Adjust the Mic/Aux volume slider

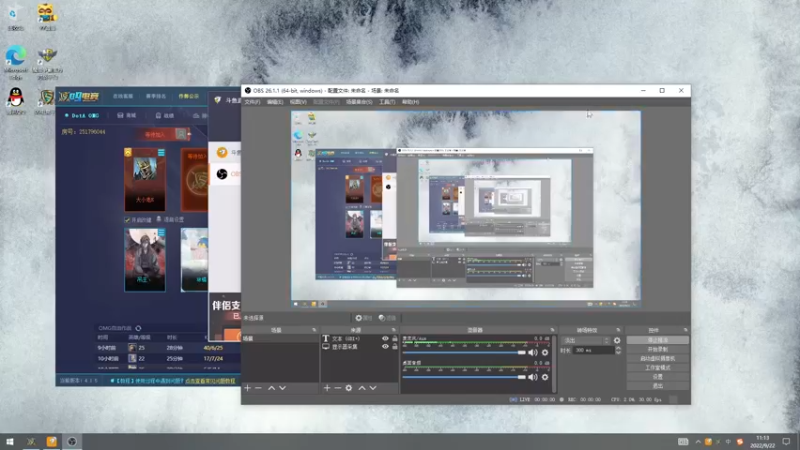tap(464, 353)
